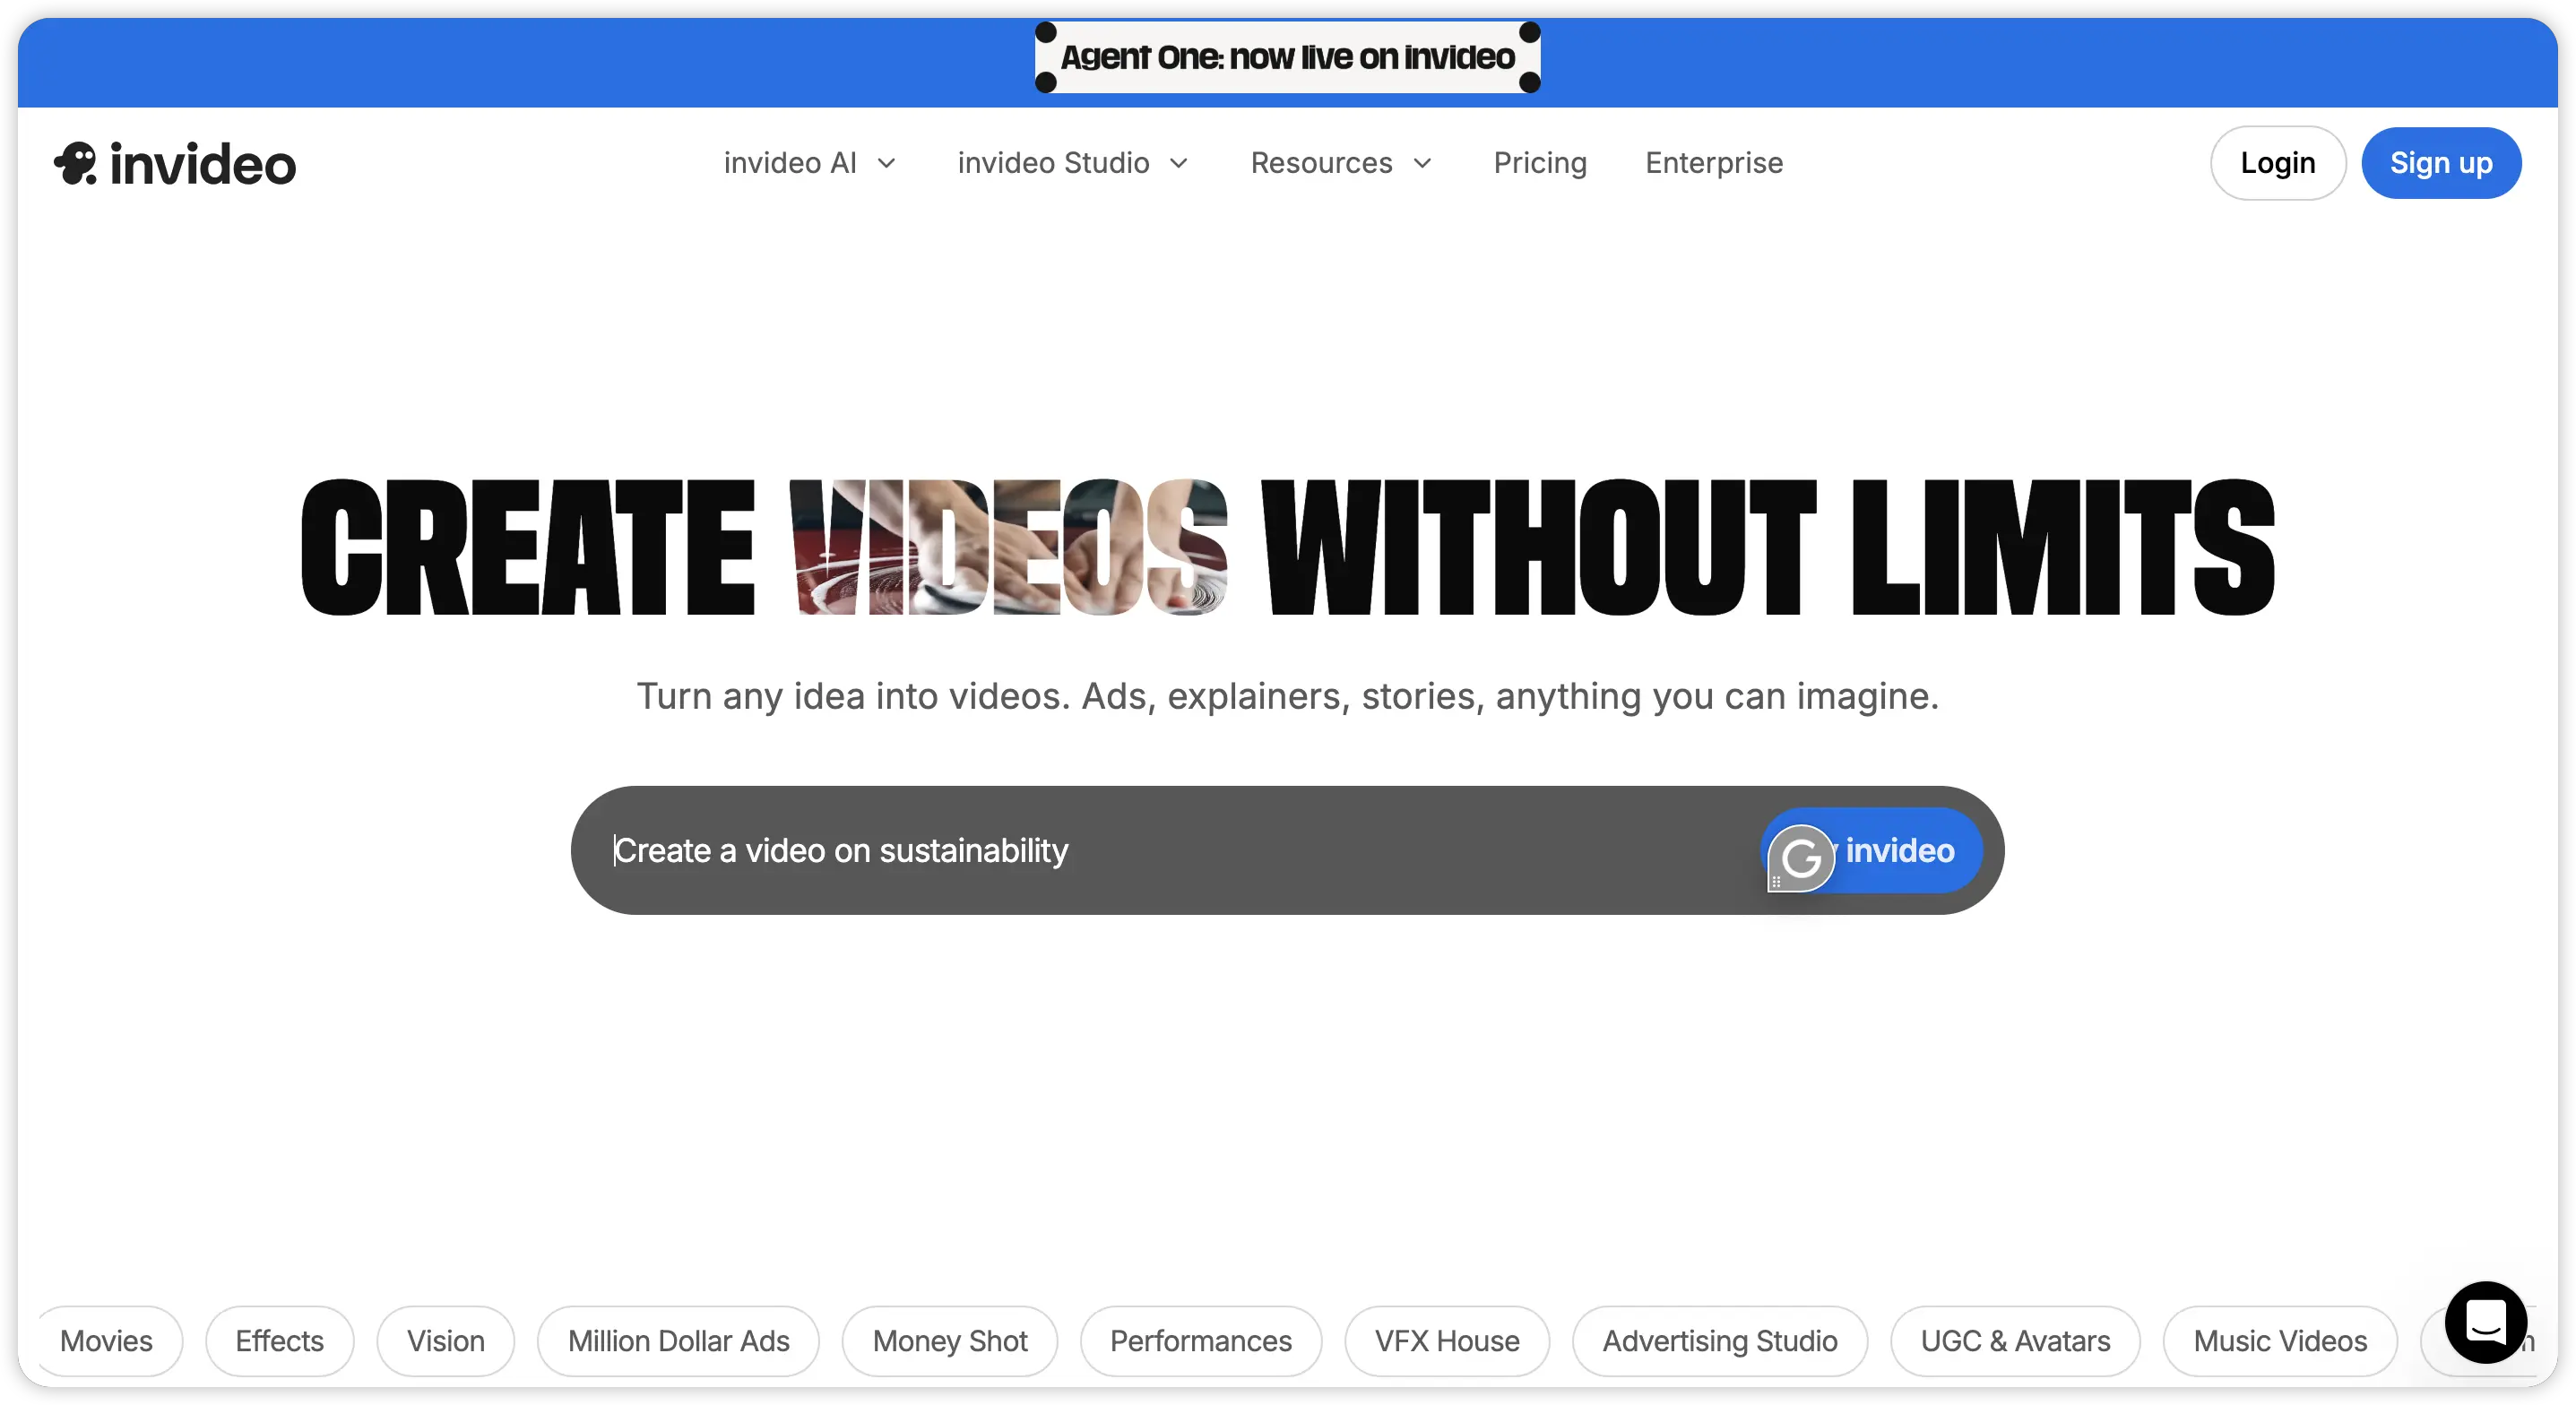Viewport: 2576px width, 1405px height.
Task: Click the blue Sign up button
Action: pyautogui.click(x=2440, y=163)
